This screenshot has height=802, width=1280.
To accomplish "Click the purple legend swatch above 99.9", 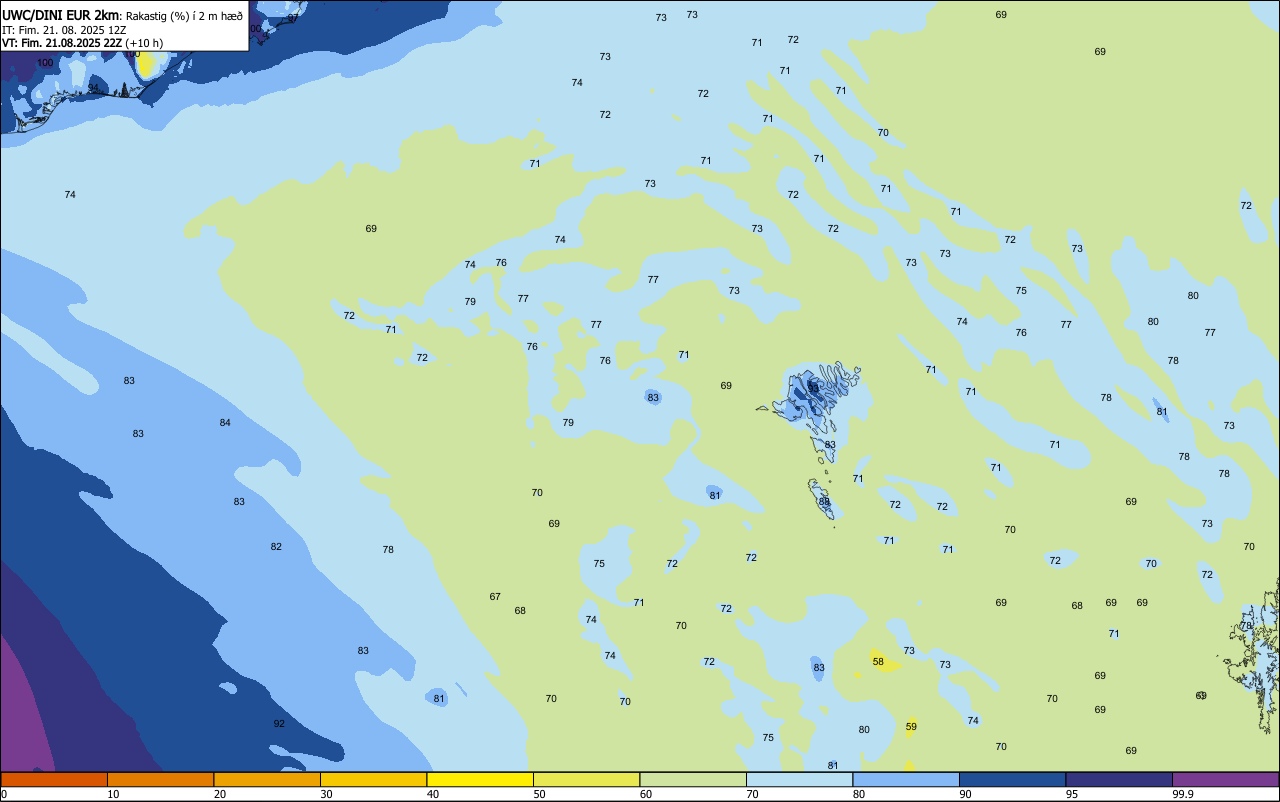I will click(1225, 779).
